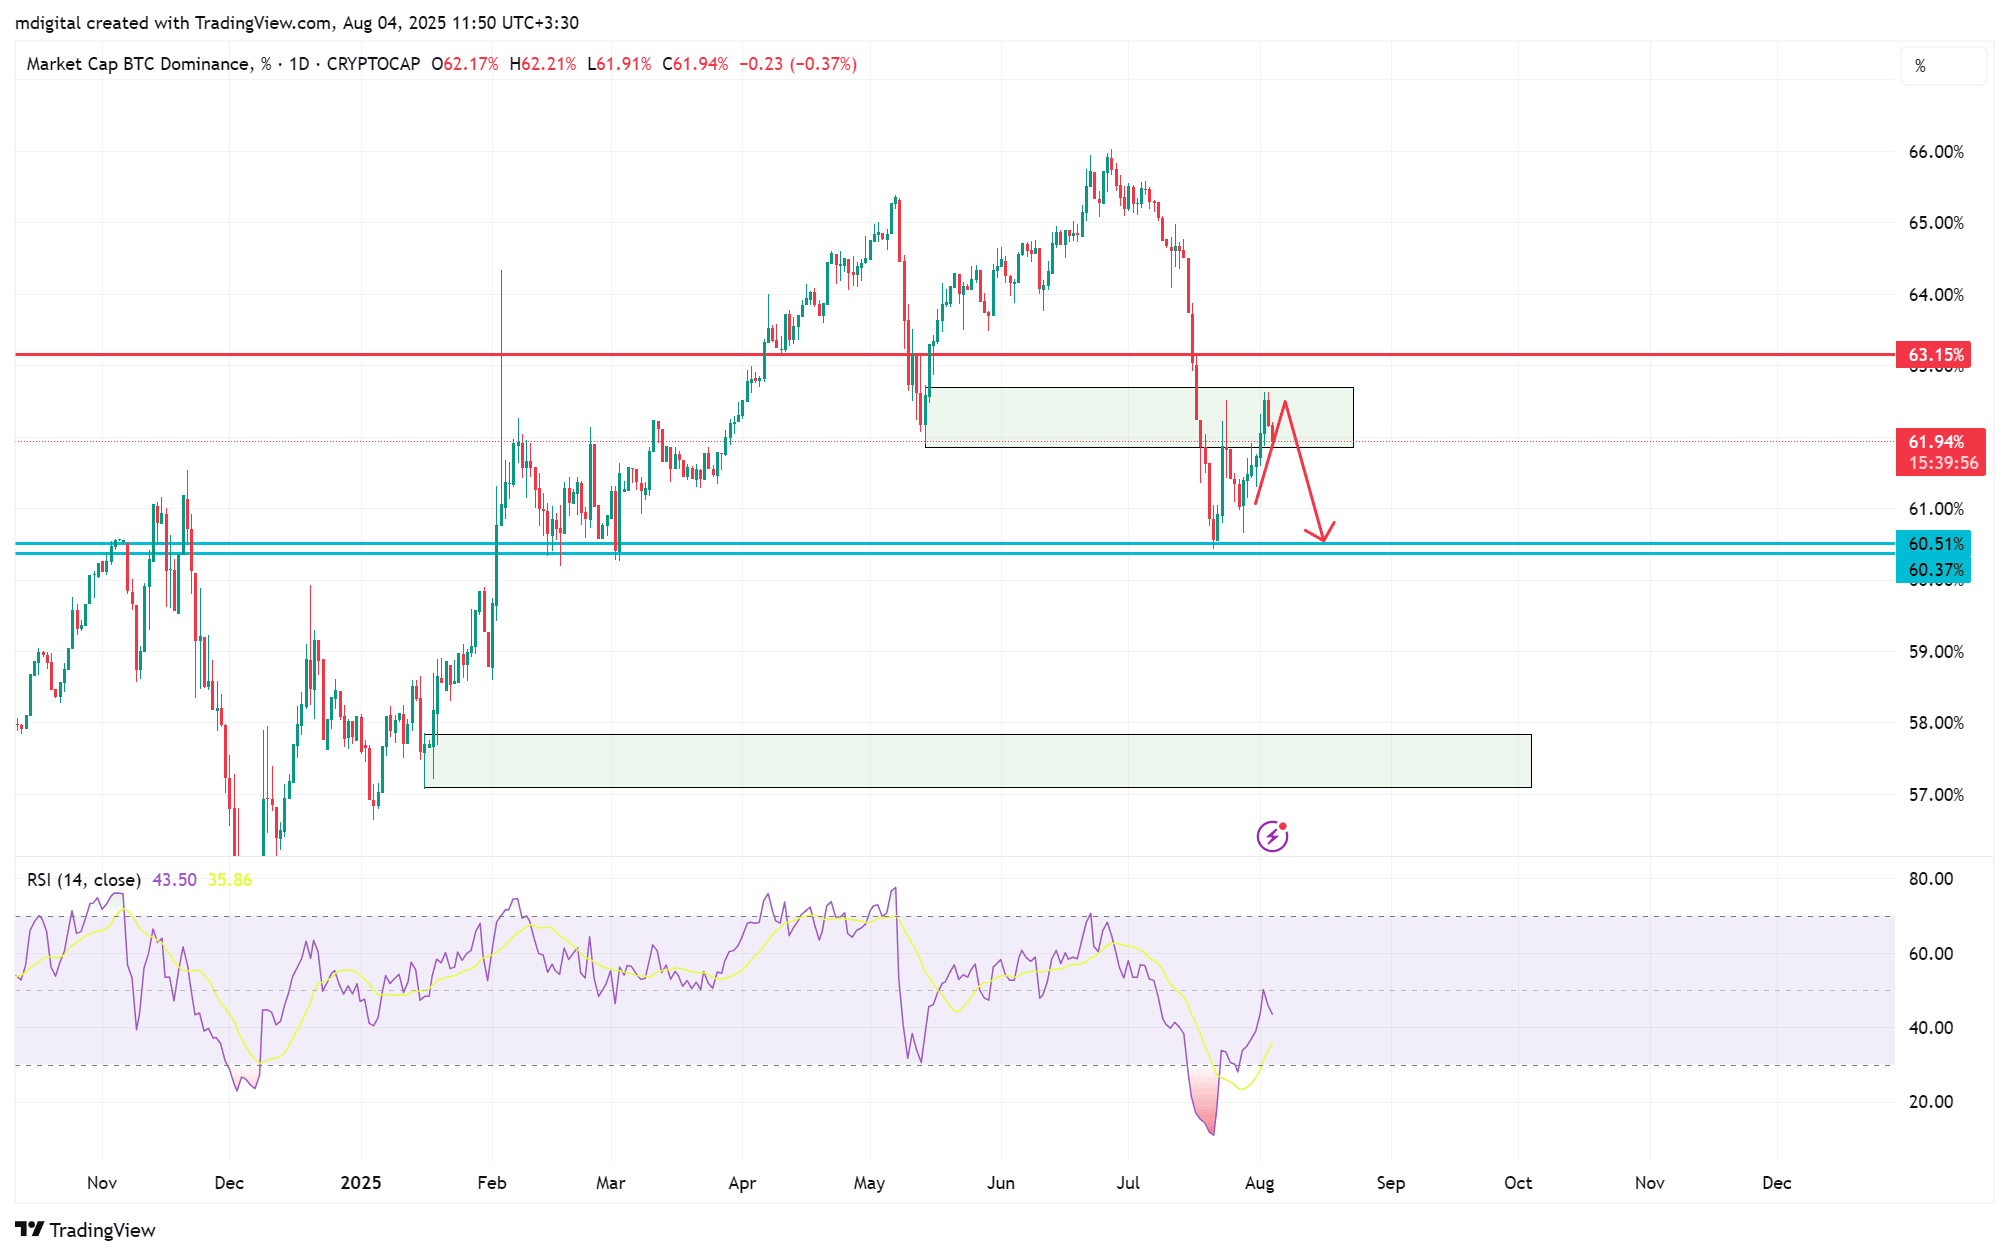Viewport: 2009px width, 1256px height.
Task: Select the 60.37% cyan price label
Action: coord(1934,570)
